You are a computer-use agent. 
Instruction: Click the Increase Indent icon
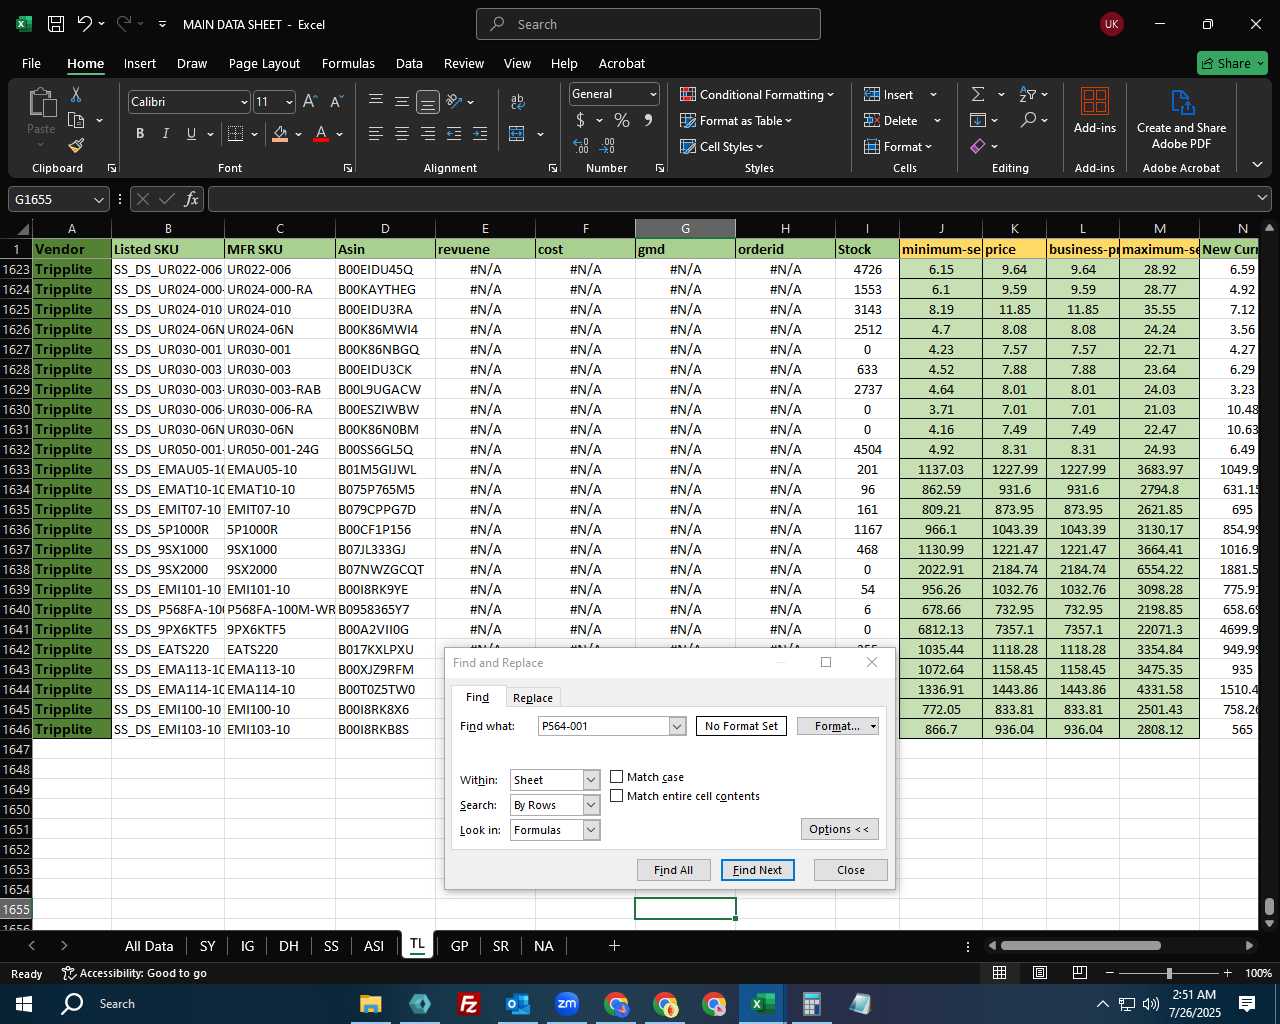pyautogui.click(x=480, y=133)
